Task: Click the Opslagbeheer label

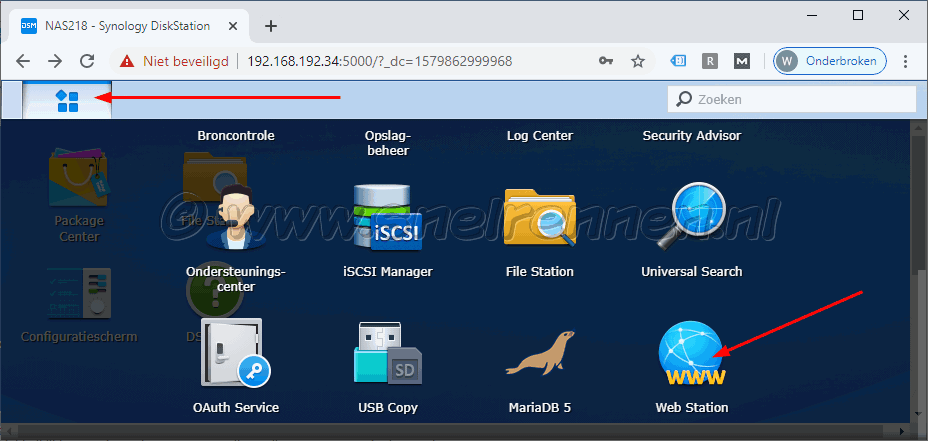Action: click(388, 143)
